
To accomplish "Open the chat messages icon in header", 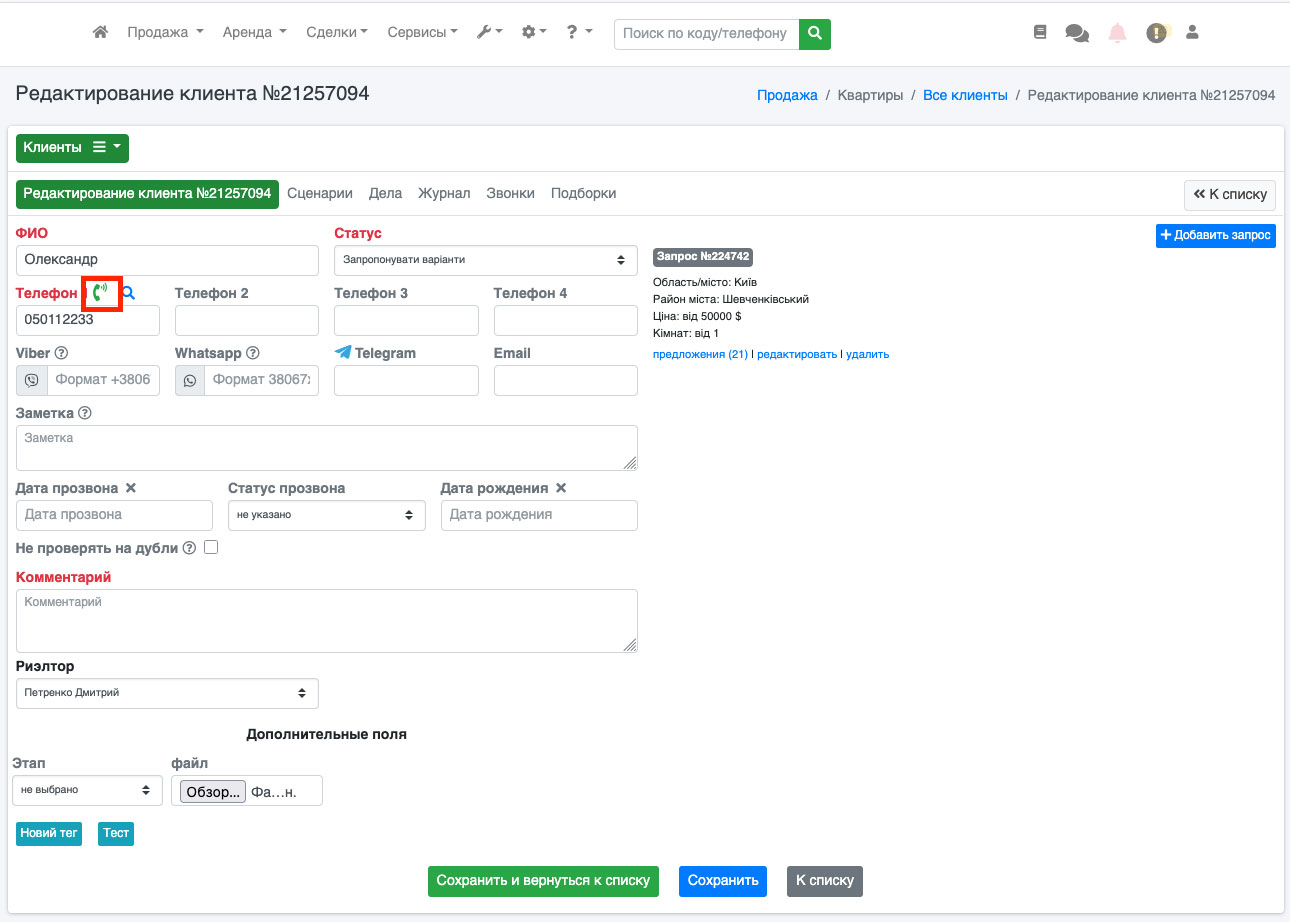I will [1077, 33].
